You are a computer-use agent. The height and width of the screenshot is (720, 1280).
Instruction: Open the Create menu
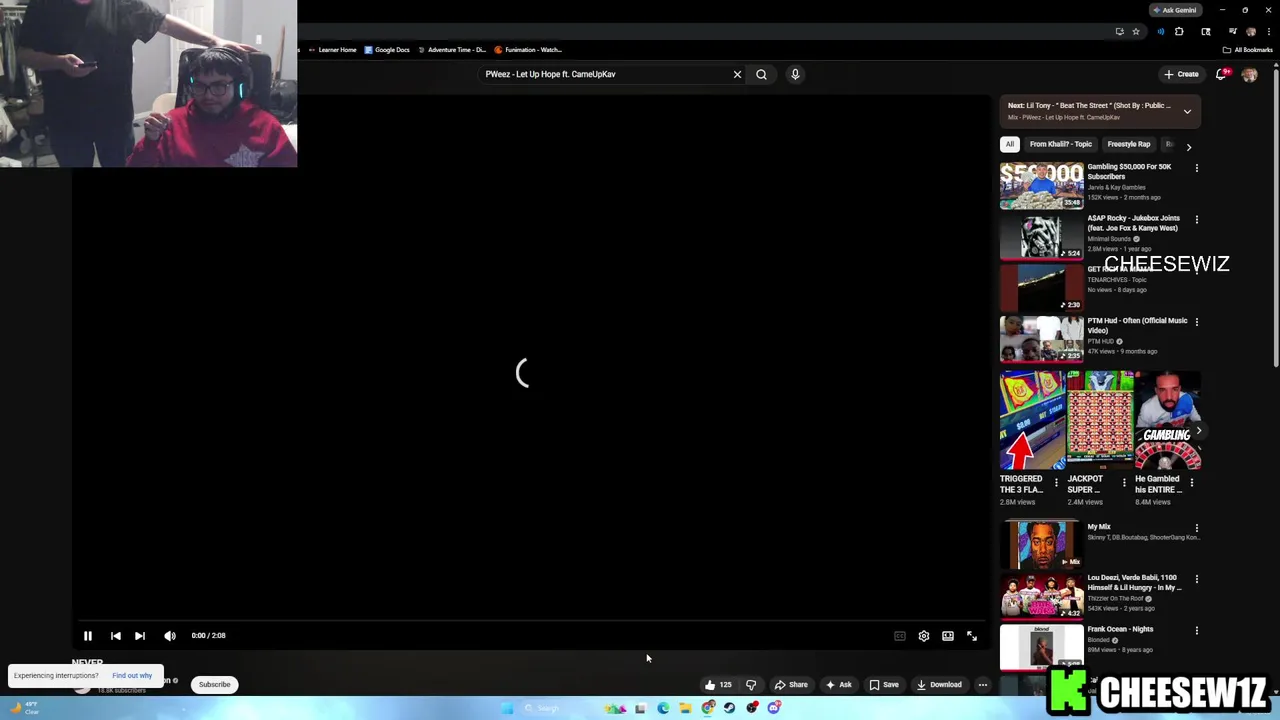(x=1181, y=74)
